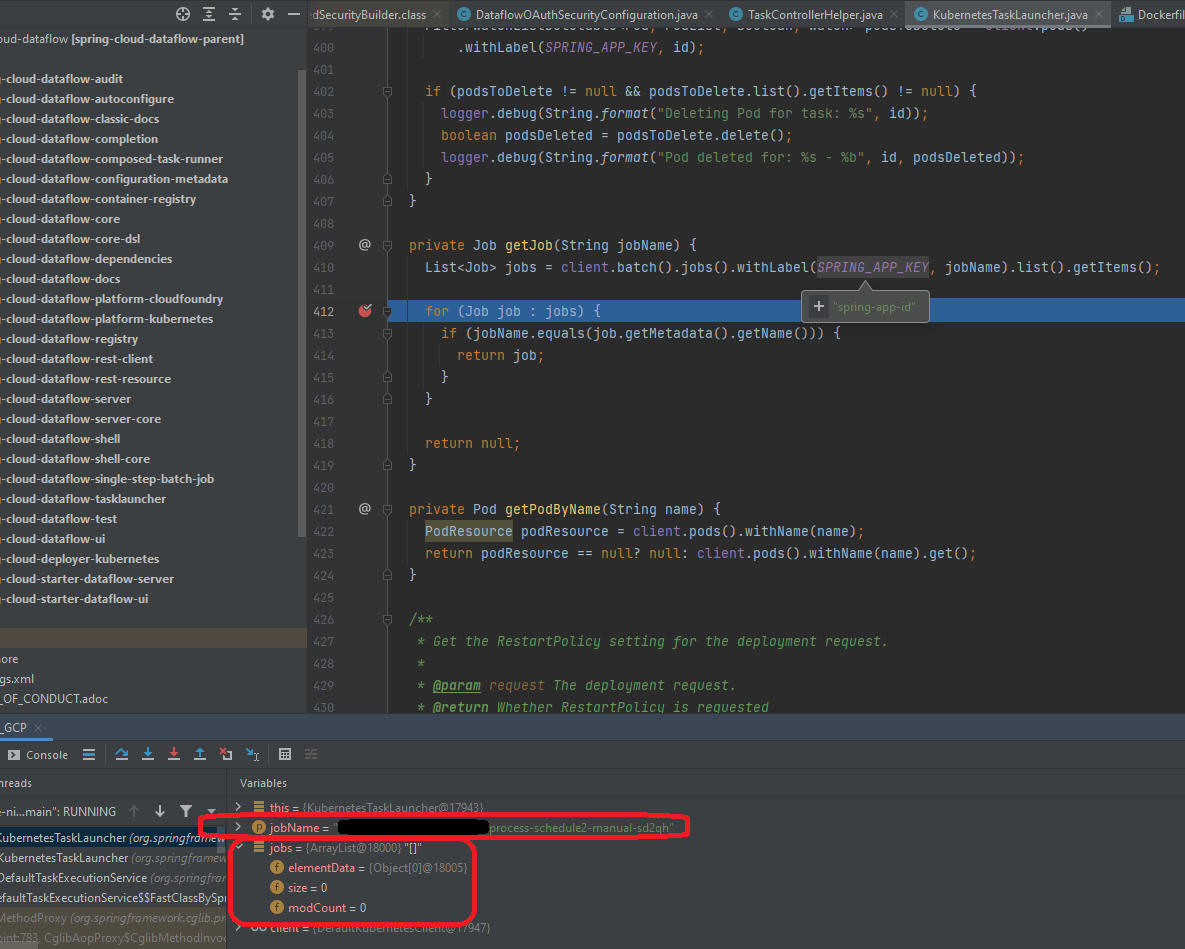Image resolution: width=1185 pixels, height=949 pixels.
Task: Select the second KubernetesTaskLauncher stack frame
Action: click(x=112, y=858)
